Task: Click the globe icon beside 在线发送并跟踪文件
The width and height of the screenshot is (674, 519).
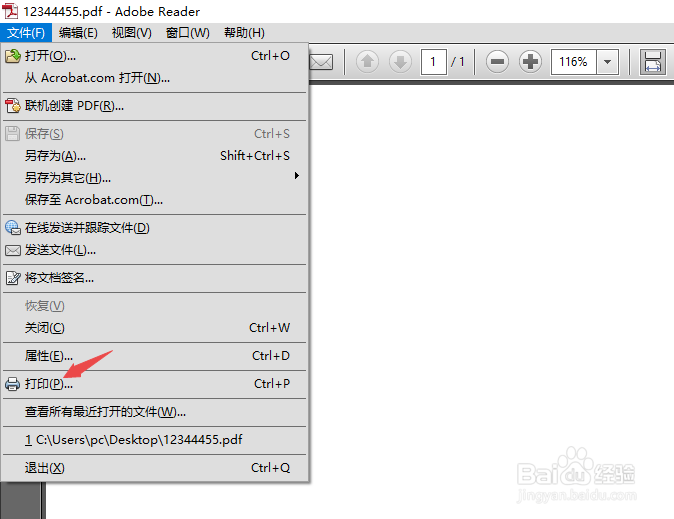Action: (x=12, y=228)
